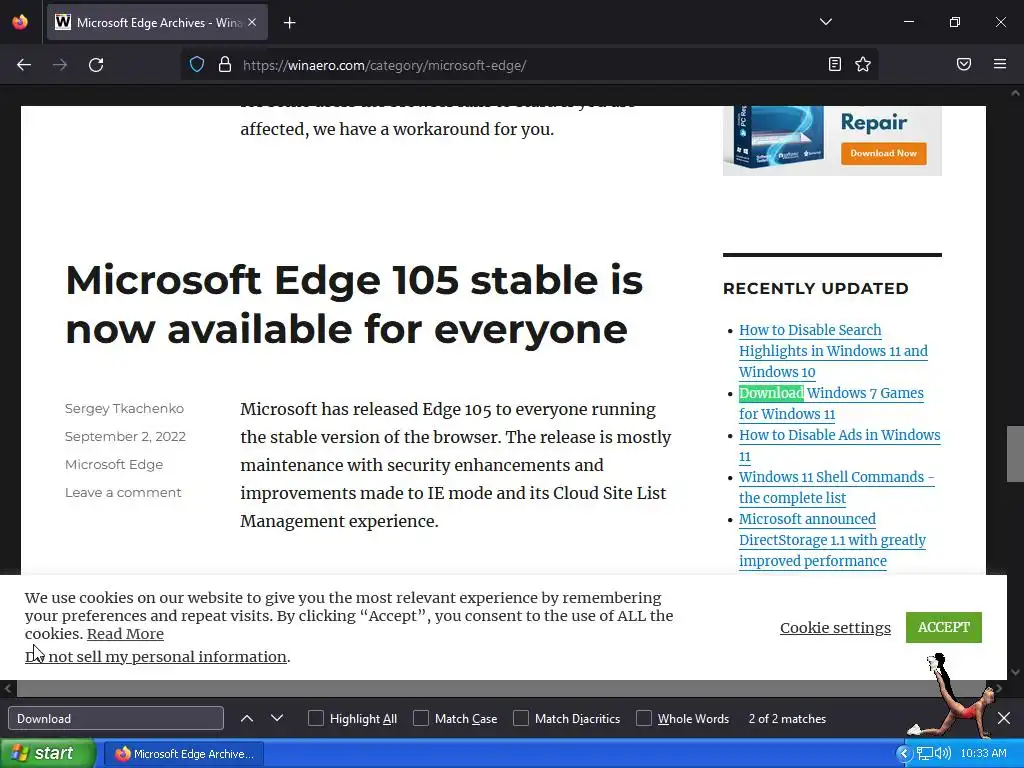
Task: Enable Match Case checkbox
Action: [421, 718]
